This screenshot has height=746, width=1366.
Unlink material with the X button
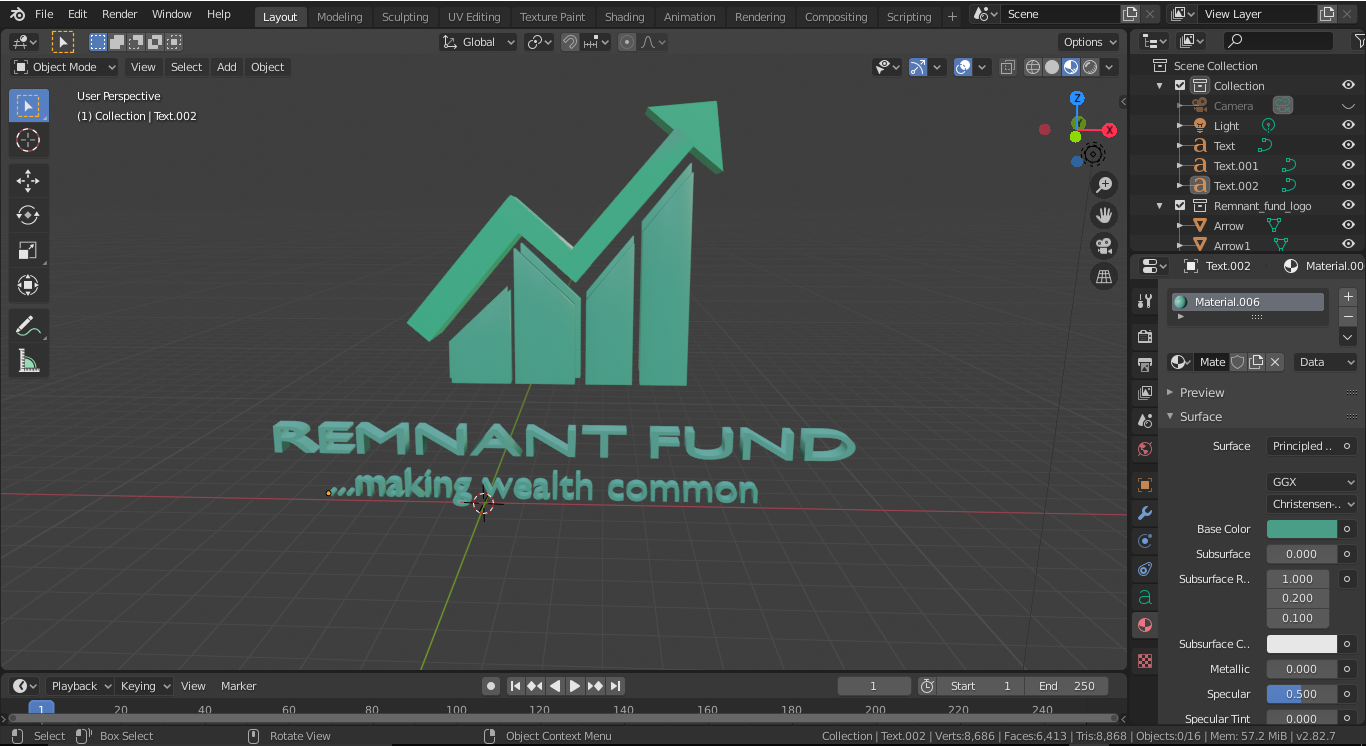[1275, 362]
